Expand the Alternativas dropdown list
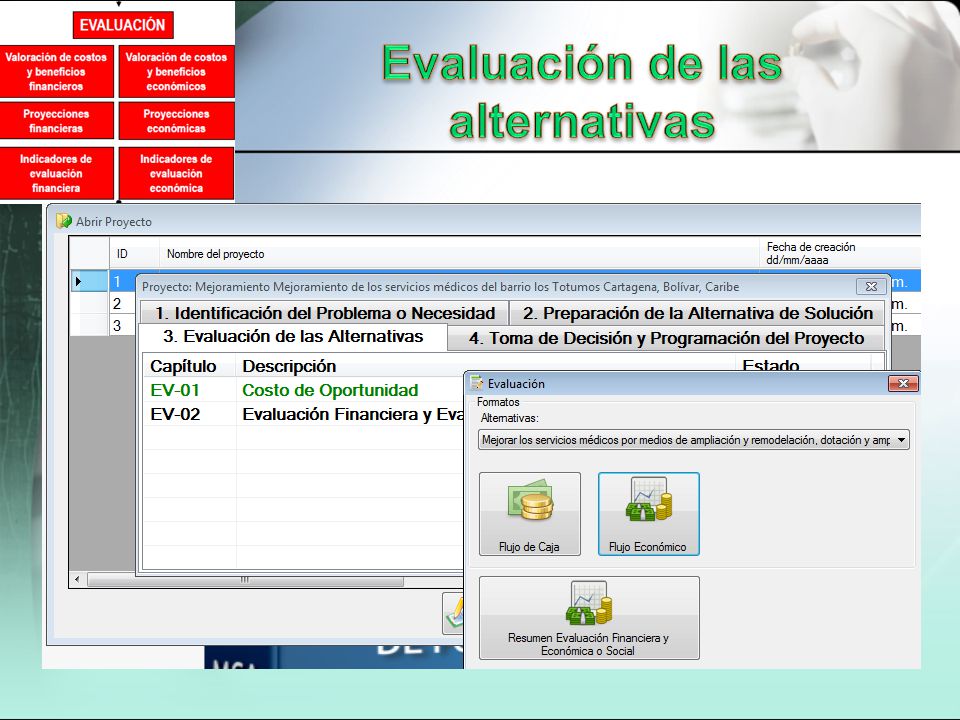960x720 pixels. point(901,440)
